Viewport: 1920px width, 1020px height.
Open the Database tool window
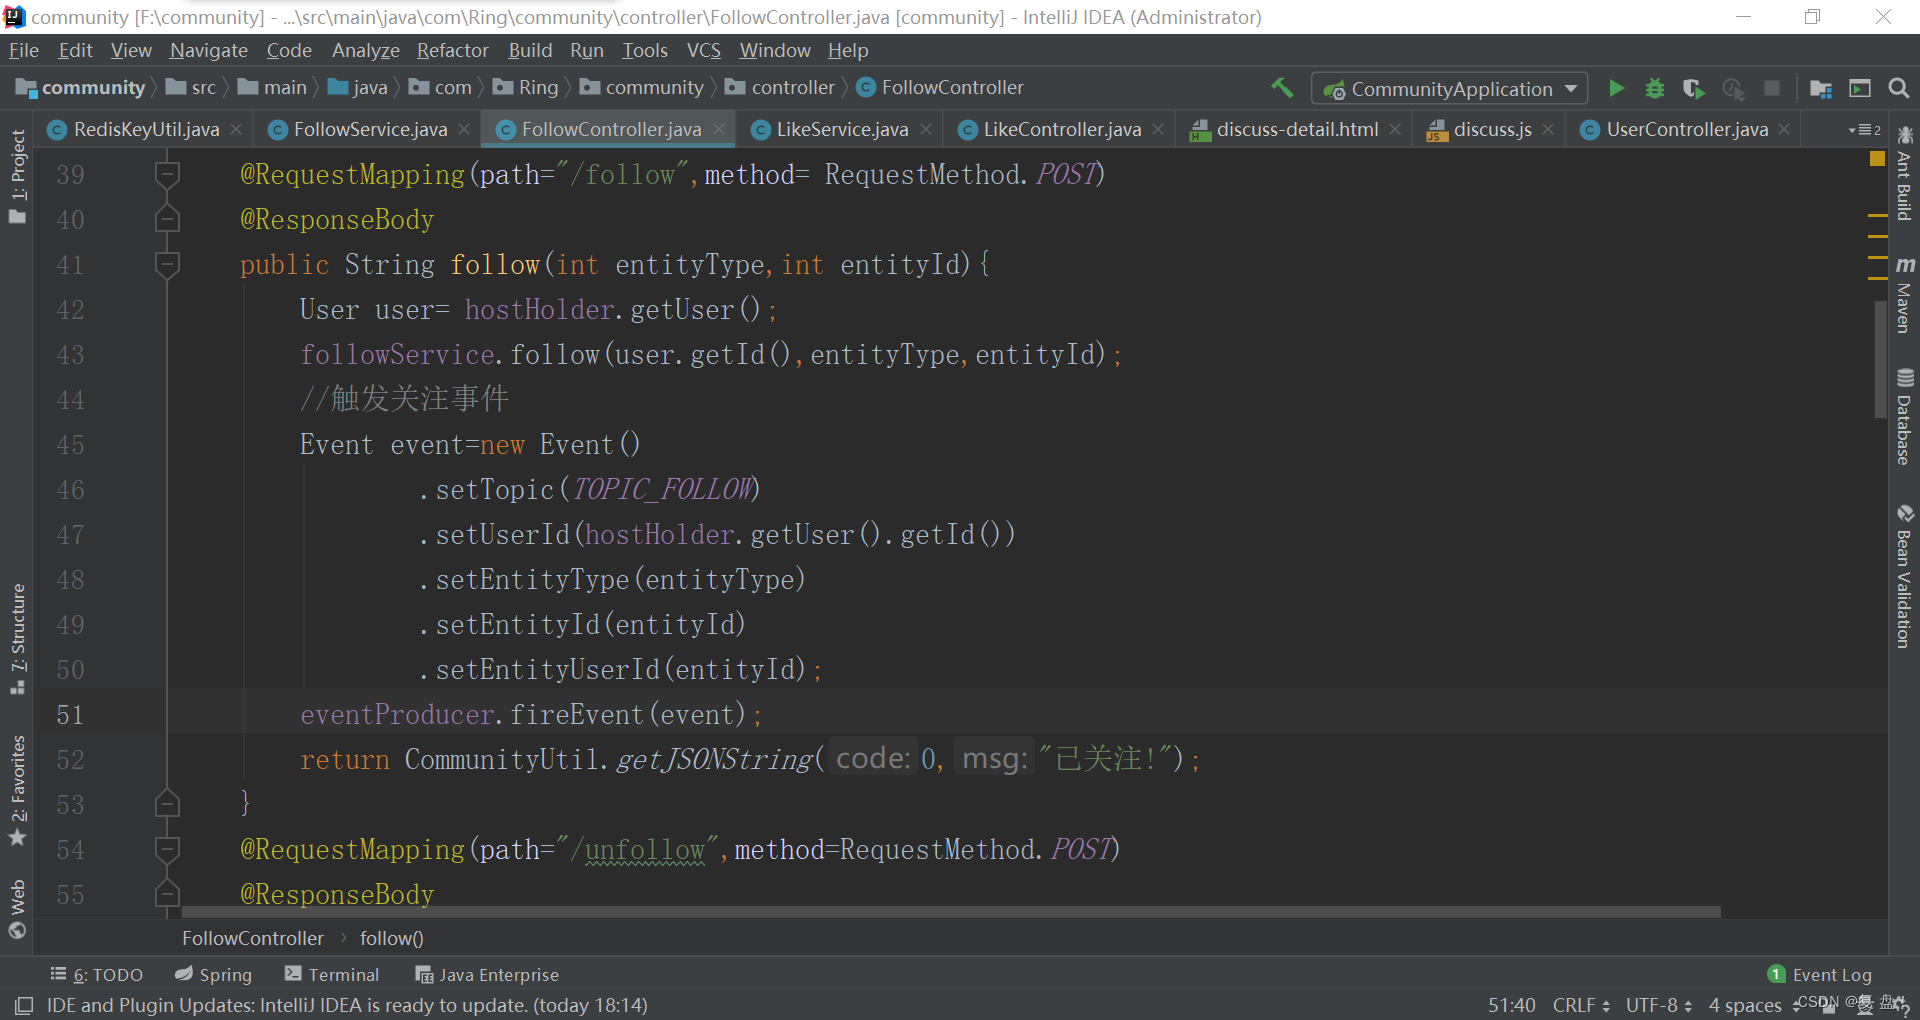(x=1905, y=416)
